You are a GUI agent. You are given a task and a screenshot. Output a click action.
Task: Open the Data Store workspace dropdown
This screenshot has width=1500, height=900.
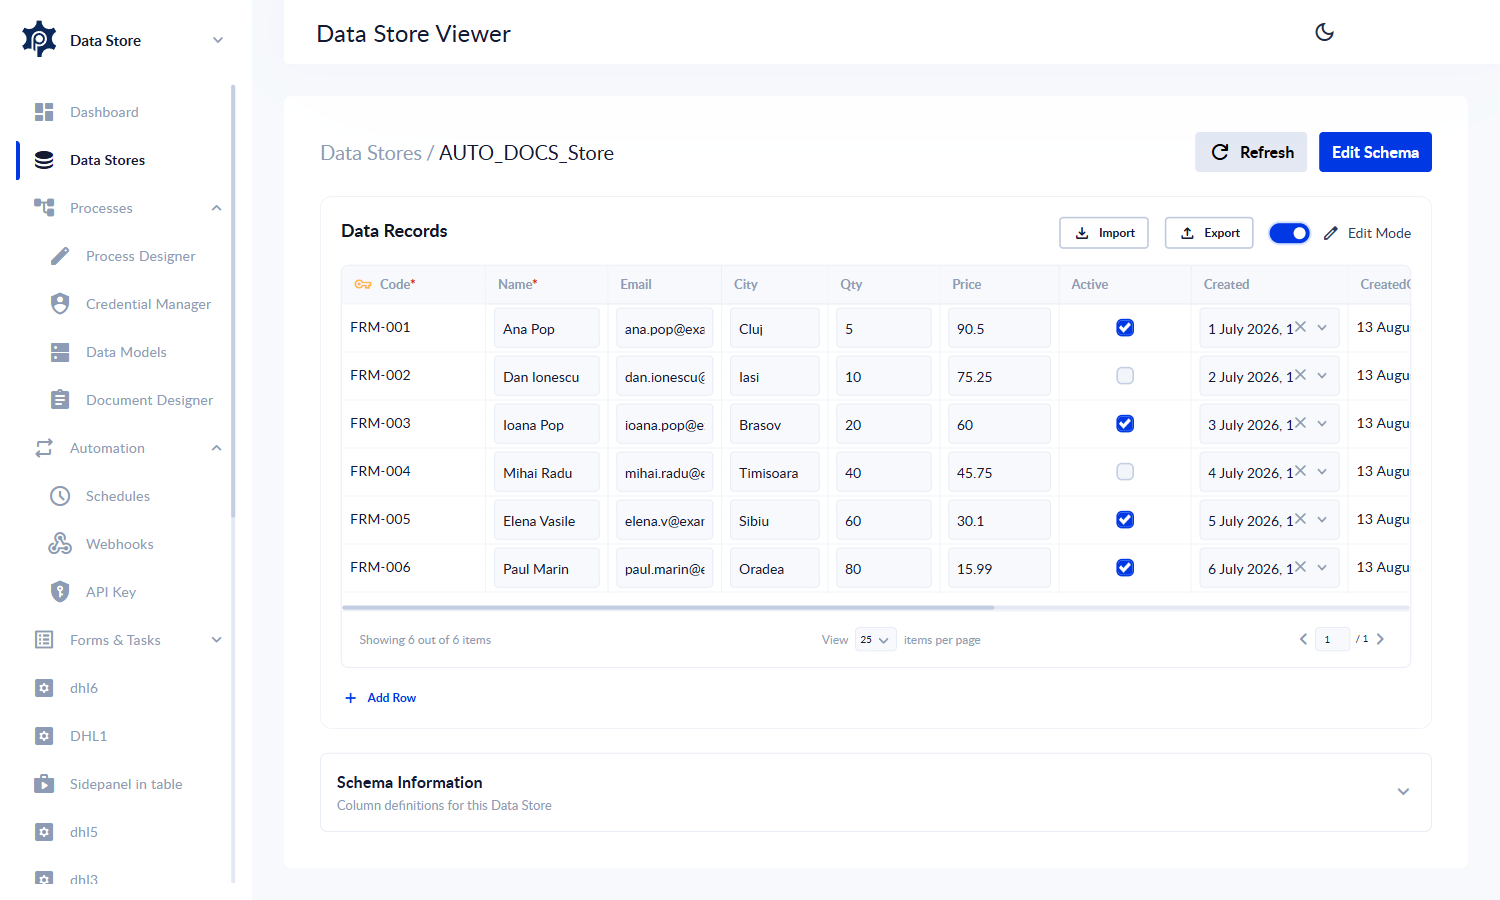[218, 40]
